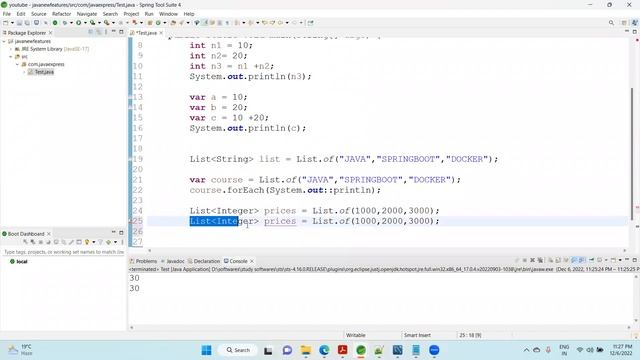This screenshot has width=640, height=360.
Task: Maximize the Console panel
Action: tap(635, 260)
